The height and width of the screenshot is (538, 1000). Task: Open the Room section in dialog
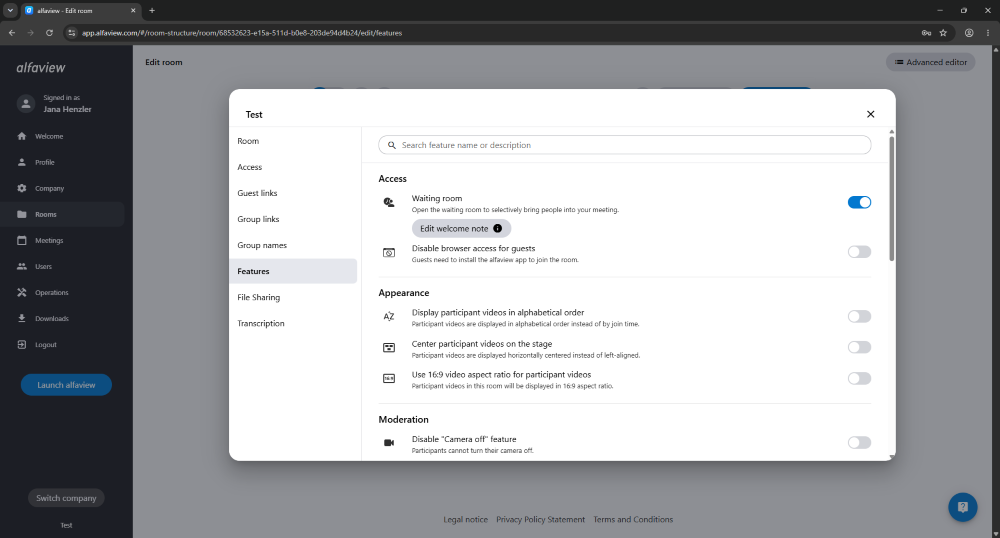(x=293, y=141)
